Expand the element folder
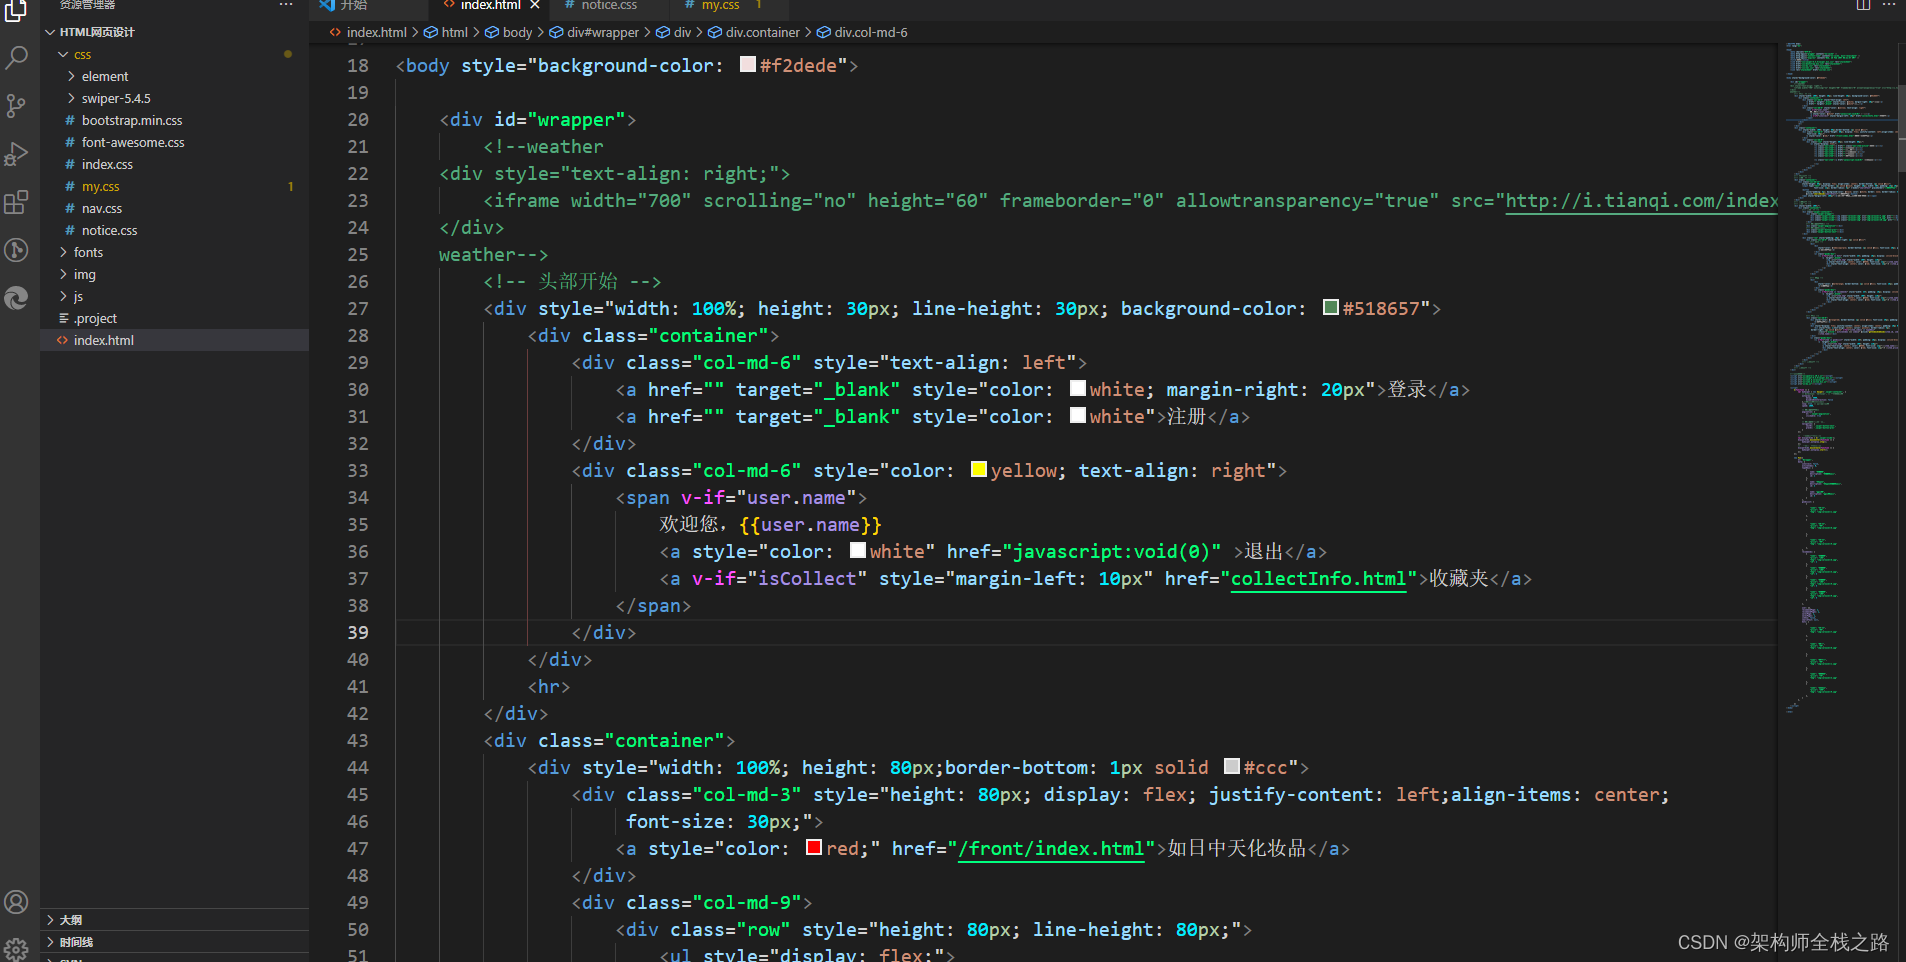The image size is (1906, 962). (71, 76)
